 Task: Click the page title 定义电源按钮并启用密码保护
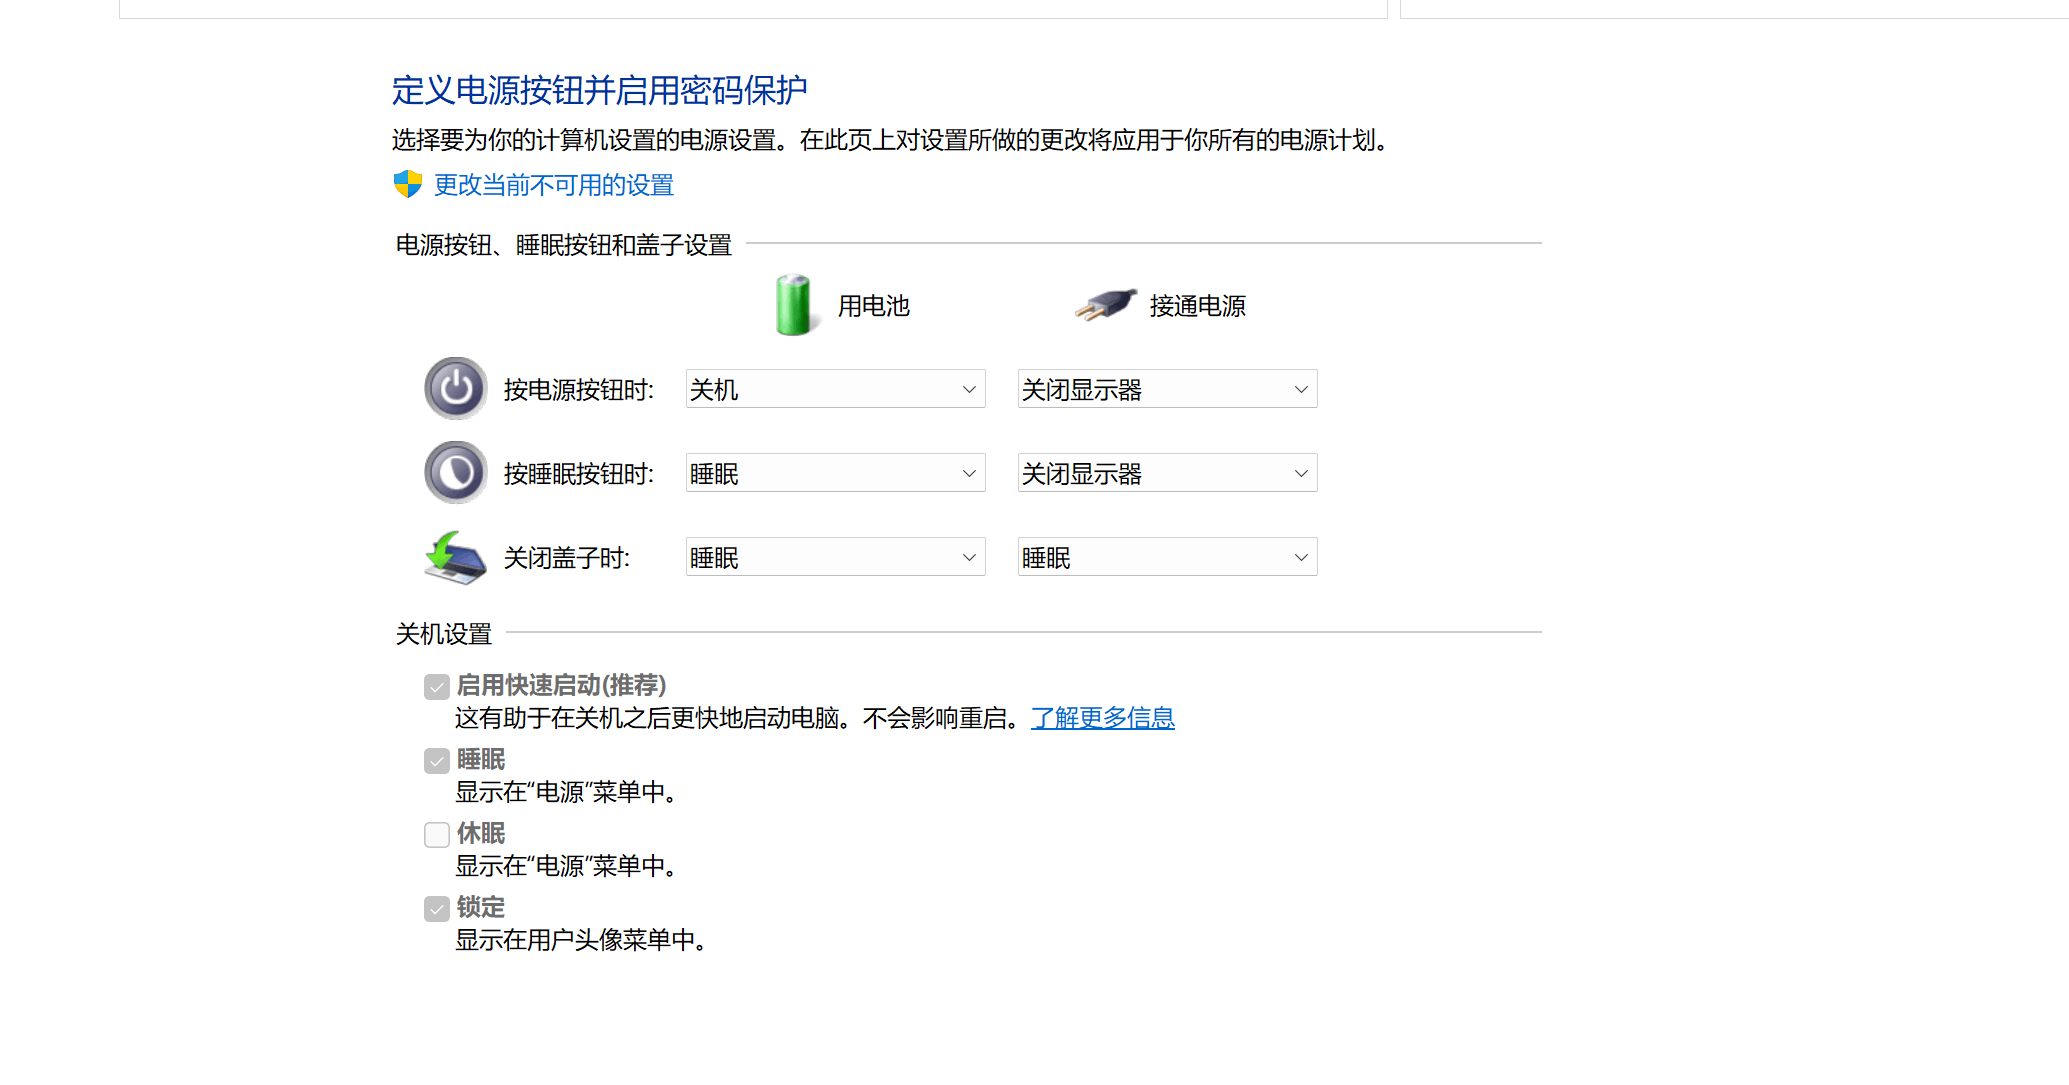[x=599, y=90]
